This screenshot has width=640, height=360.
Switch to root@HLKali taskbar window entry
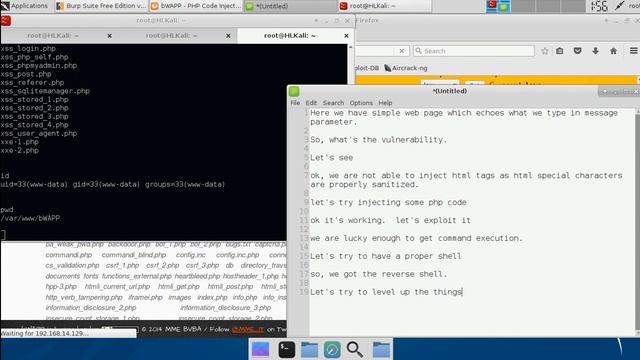(384, 6)
